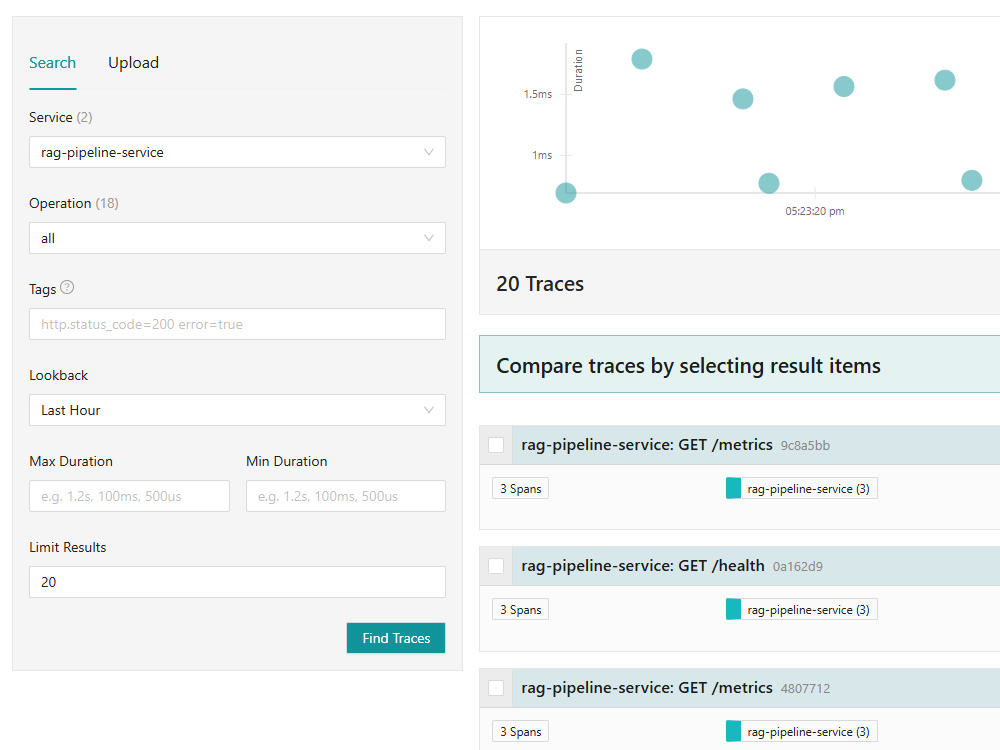
Task: Click the 20 Traces heading
Action: pyautogui.click(x=540, y=284)
